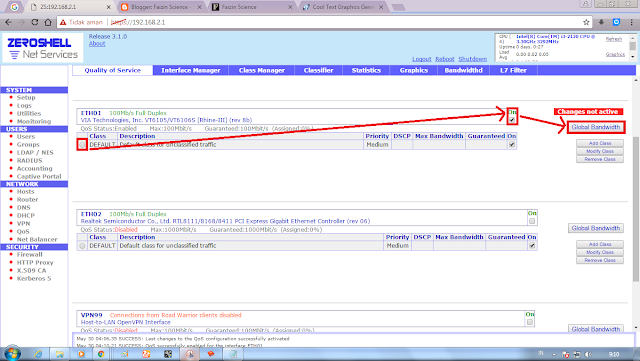Click the main page vertical scrollbar
Screen dimensions: 640x361
636,208
